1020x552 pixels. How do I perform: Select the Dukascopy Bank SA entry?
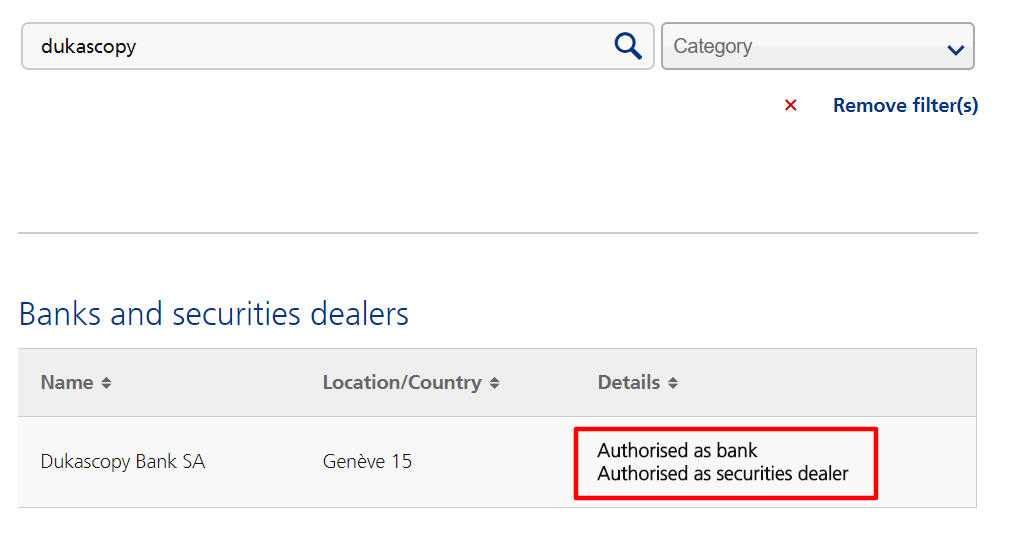click(123, 461)
